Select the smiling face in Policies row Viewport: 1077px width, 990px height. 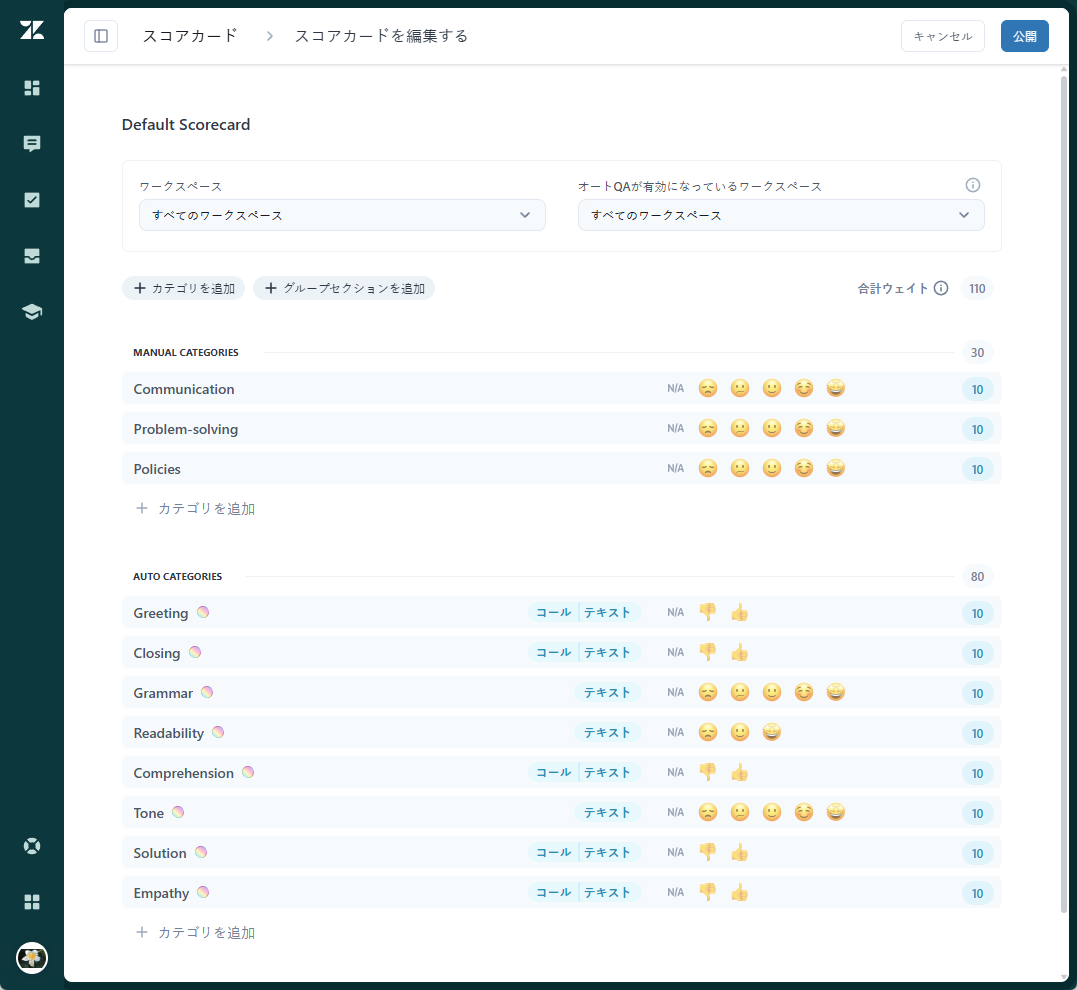(x=771, y=469)
